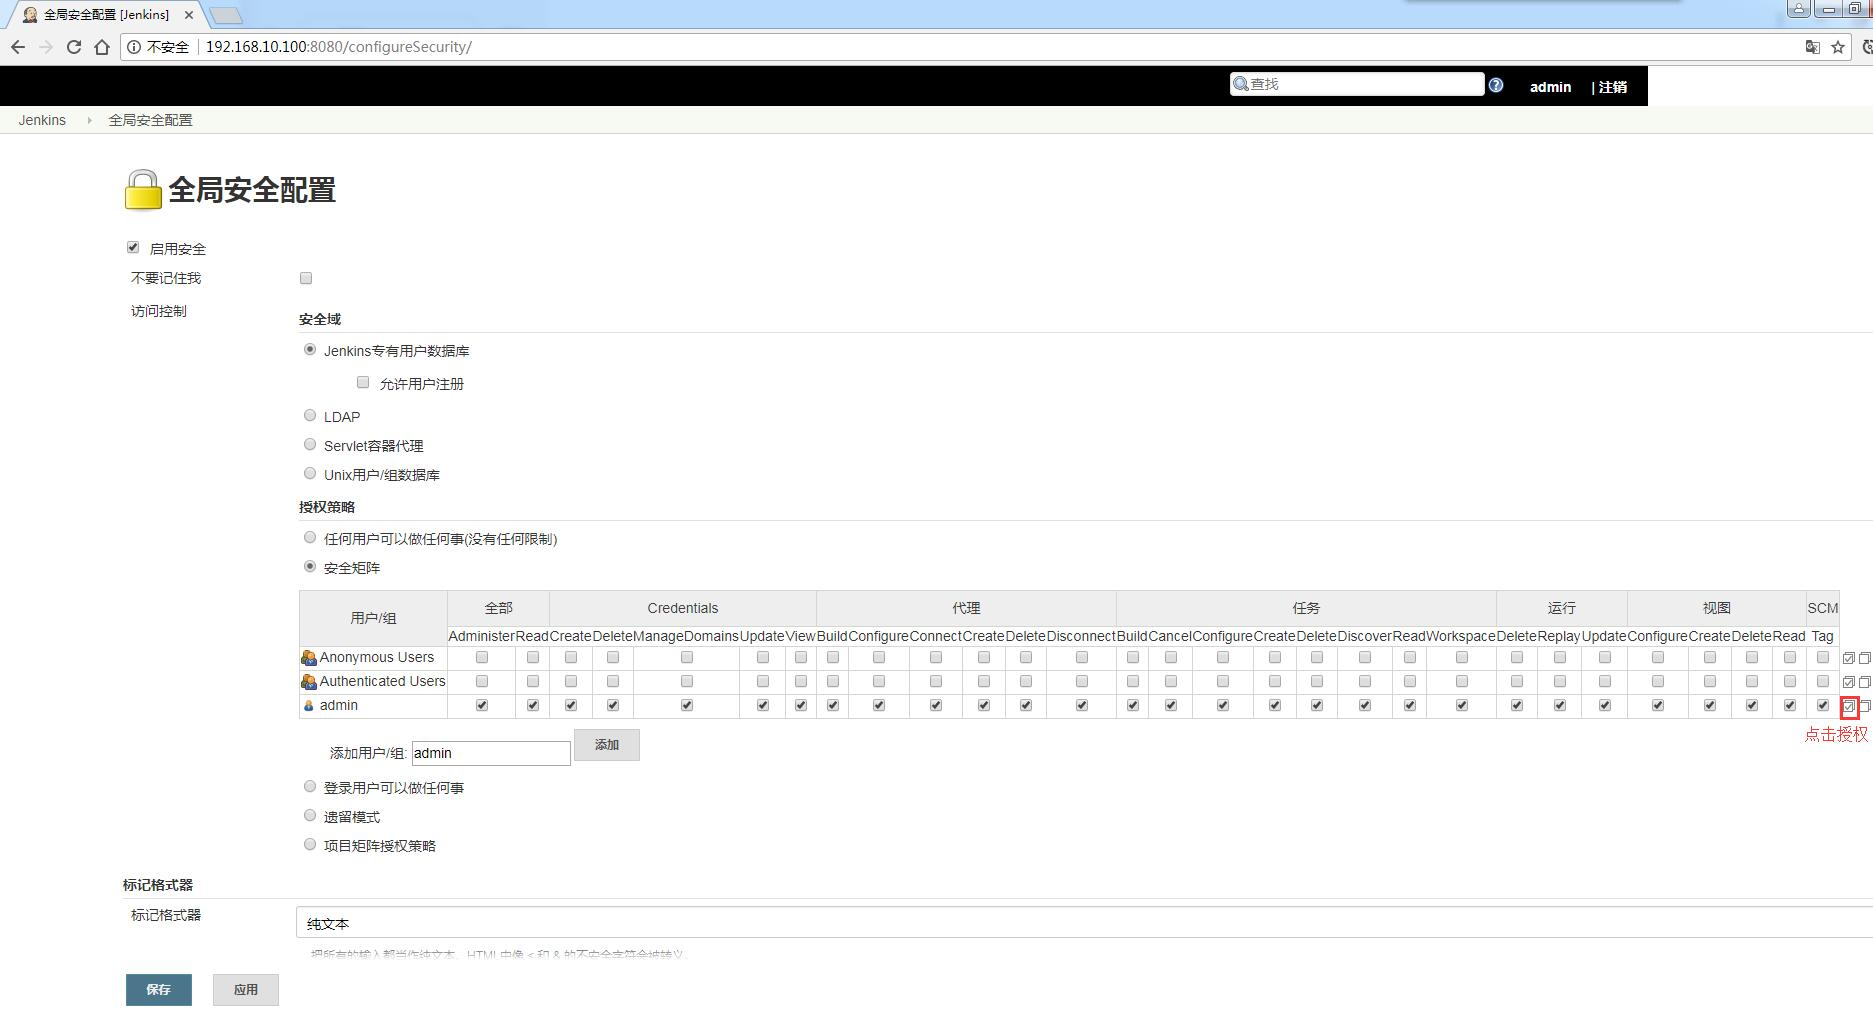1873x1009 pixels.
Task: Open a new browser tab
Action: [227, 15]
